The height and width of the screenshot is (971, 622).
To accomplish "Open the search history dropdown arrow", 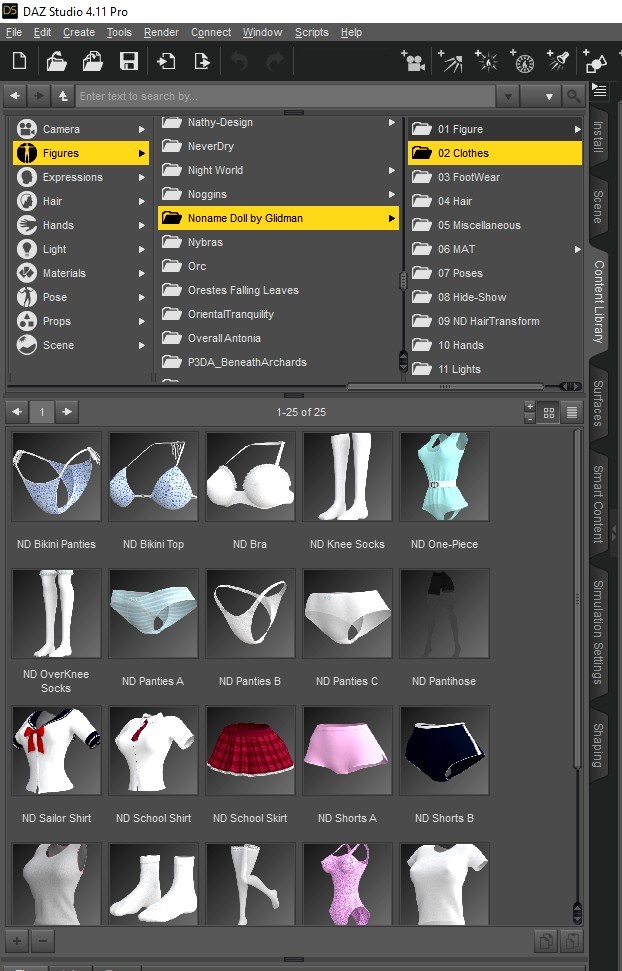I will tap(507, 97).
